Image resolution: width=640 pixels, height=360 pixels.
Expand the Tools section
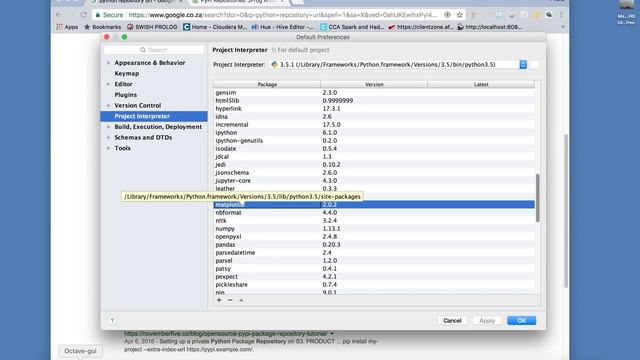tap(109, 148)
